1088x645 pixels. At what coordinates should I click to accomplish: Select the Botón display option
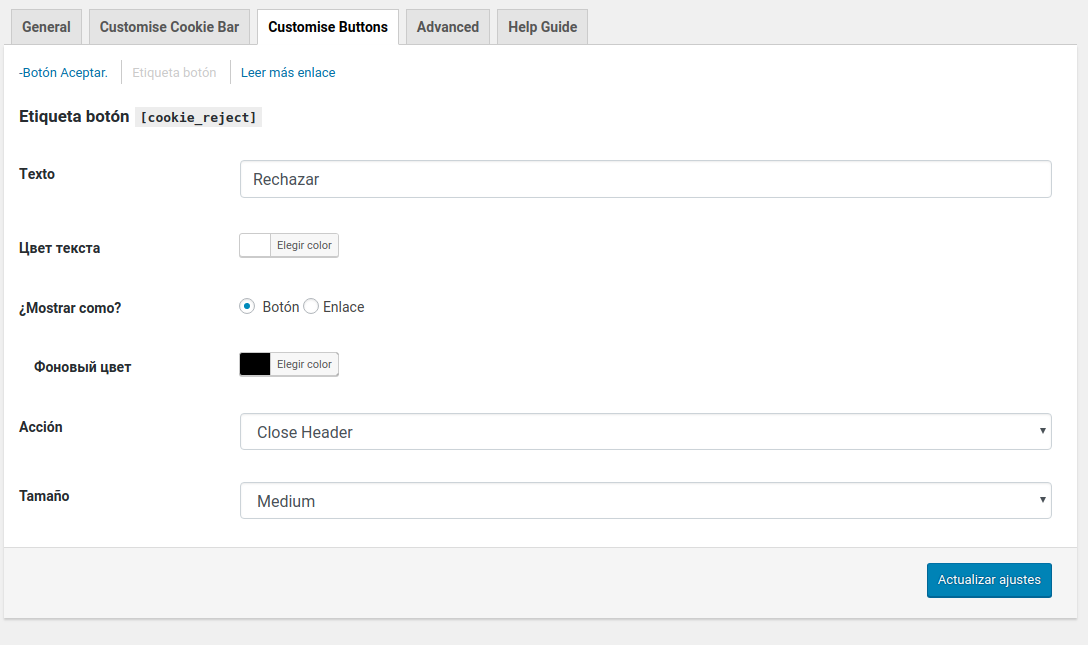(x=247, y=306)
